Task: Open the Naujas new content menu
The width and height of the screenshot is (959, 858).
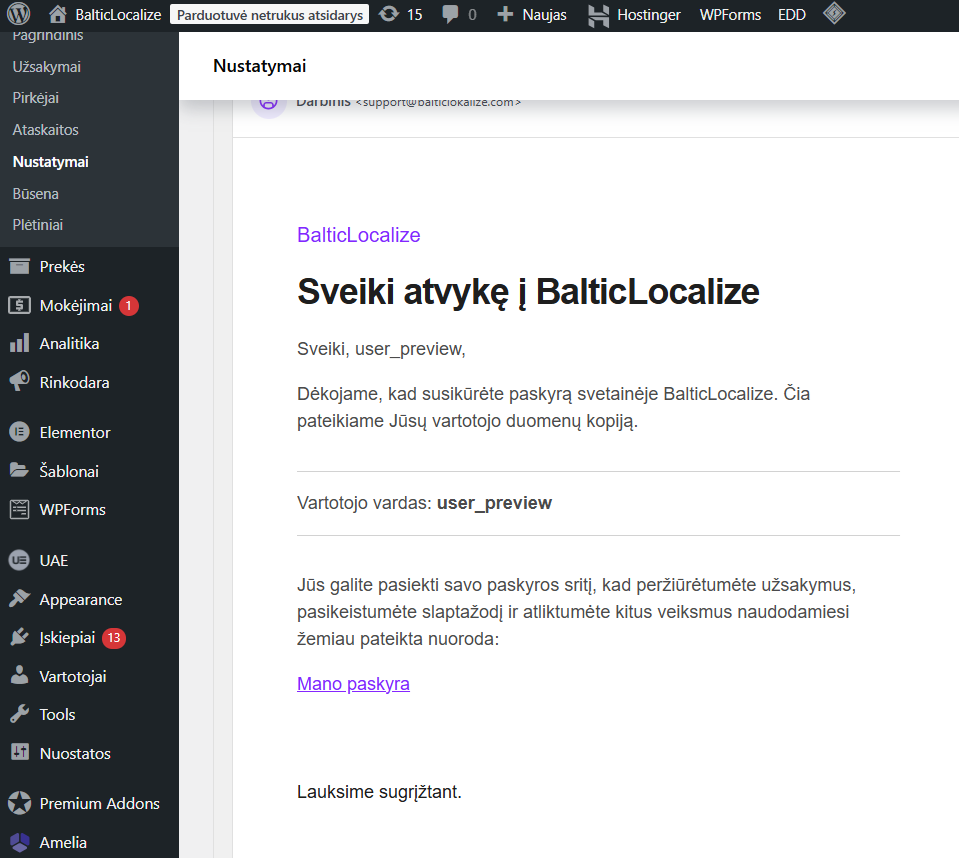Action: coord(532,15)
